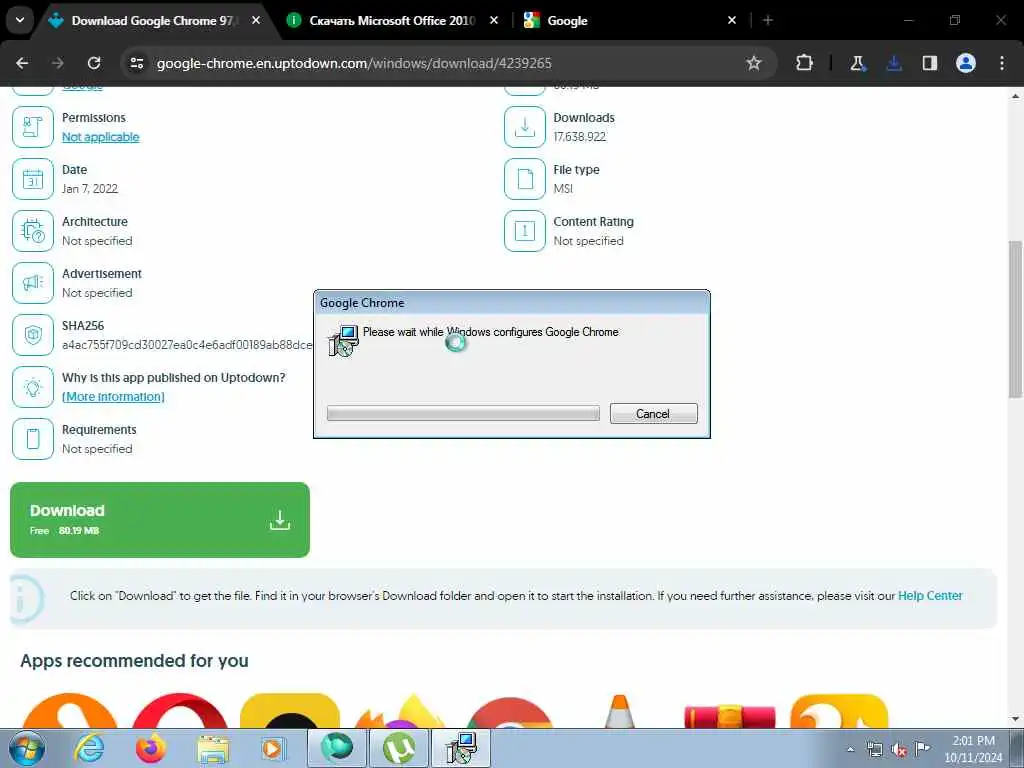Bookmark this page with the star icon
The image size is (1024, 768).
click(754, 63)
